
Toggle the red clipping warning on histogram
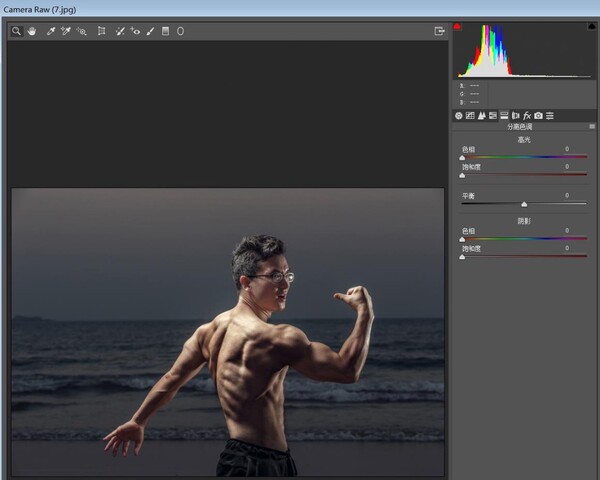point(457,26)
